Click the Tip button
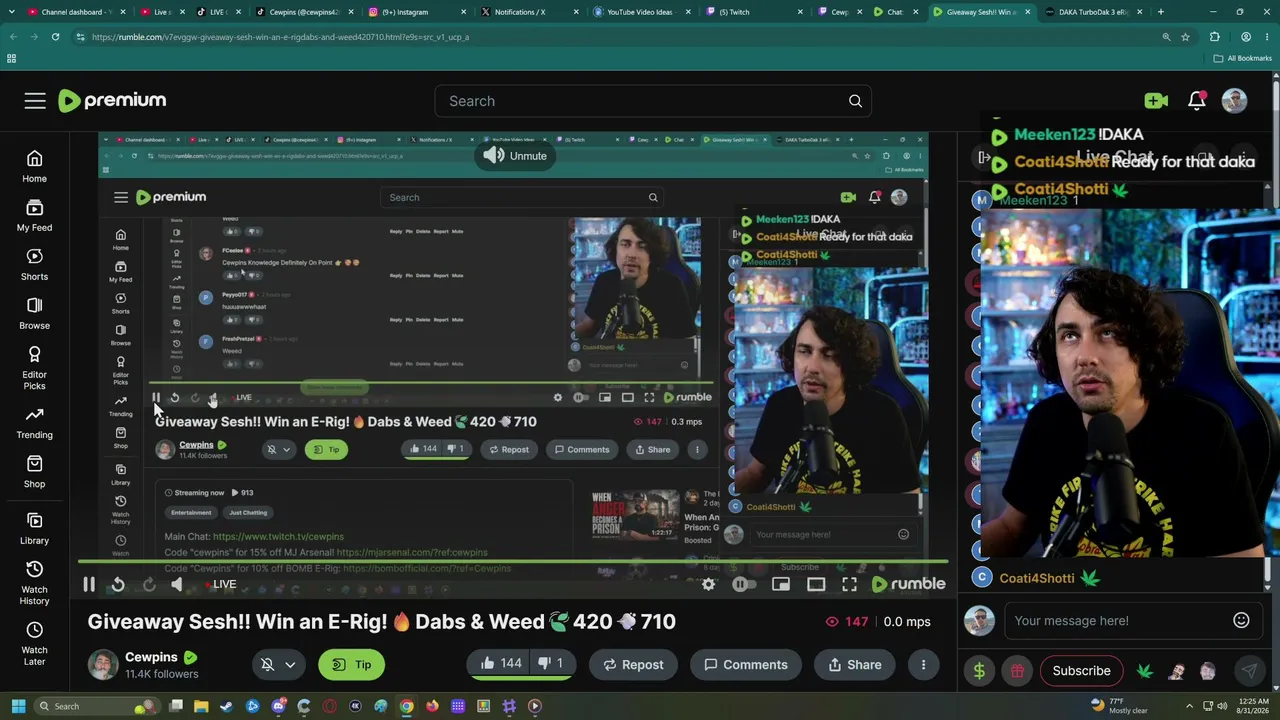Image resolution: width=1280 pixels, height=720 pixels. click(x=351, y=664)
